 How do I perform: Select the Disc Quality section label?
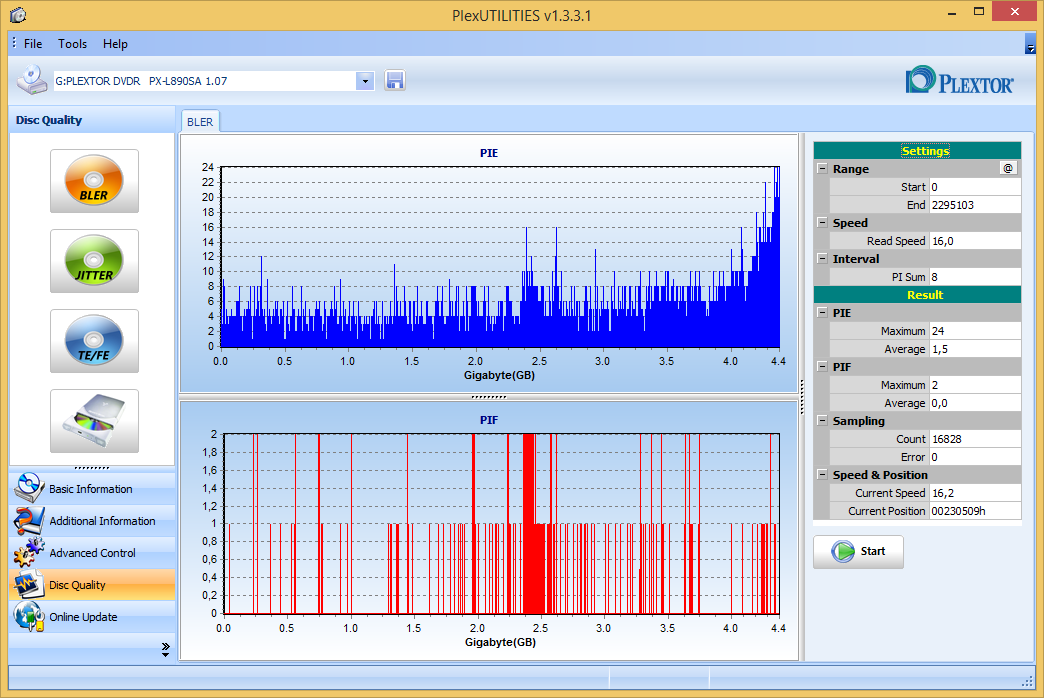(x=77, y=585)
